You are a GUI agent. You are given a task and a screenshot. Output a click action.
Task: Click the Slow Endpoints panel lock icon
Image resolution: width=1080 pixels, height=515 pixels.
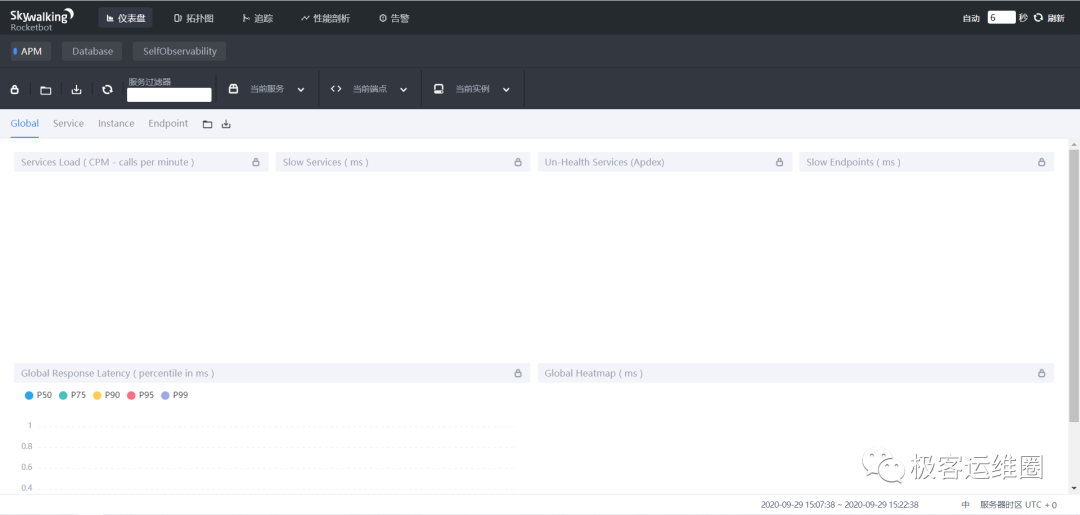click(1041, 162)
